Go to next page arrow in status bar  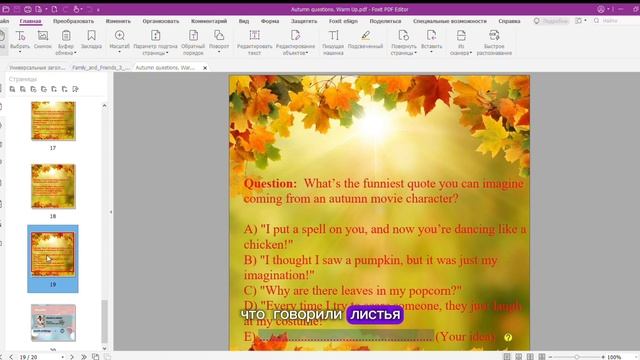pyautogui.click(x=72, y=357)
